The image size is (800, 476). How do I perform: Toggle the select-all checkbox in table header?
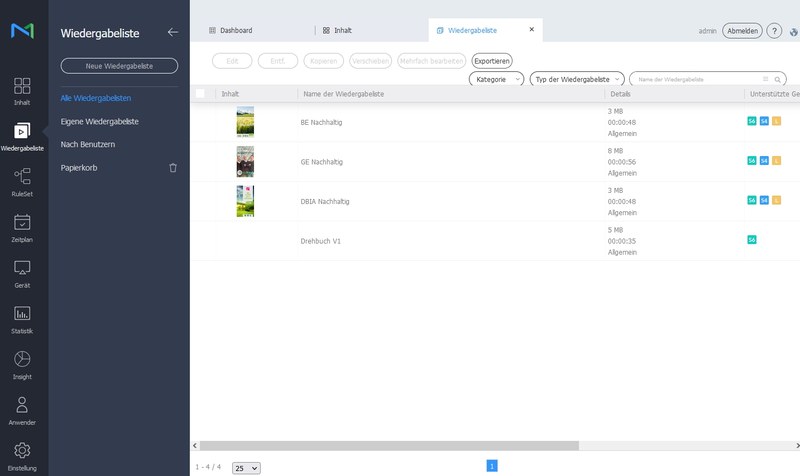[200, 93]
